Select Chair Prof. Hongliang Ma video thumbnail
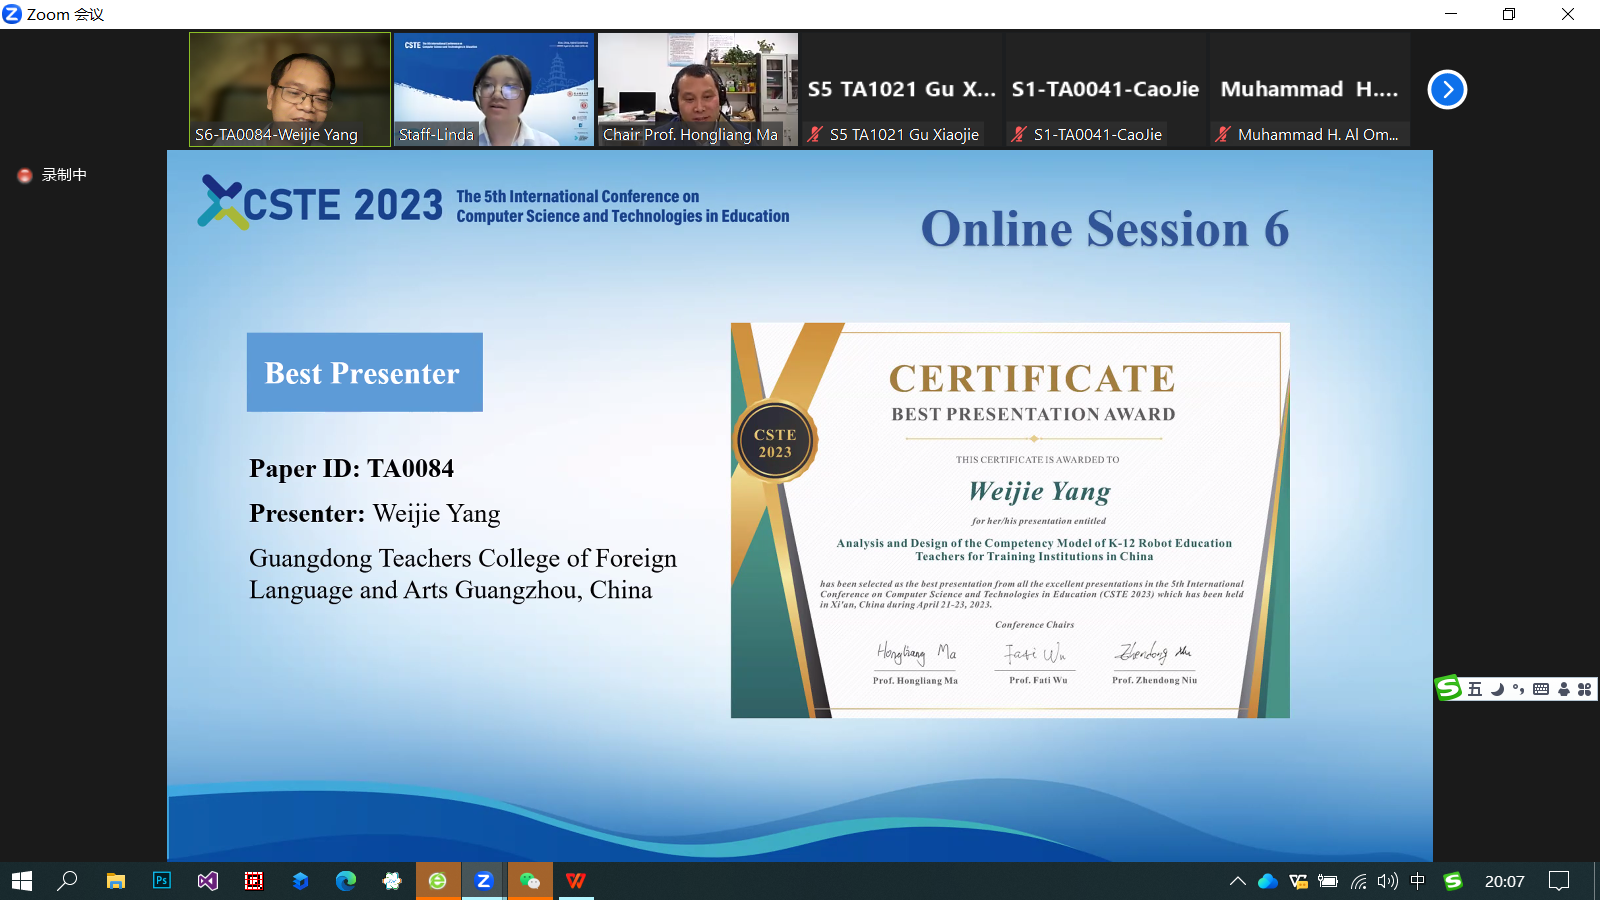This screenshot has height=900, width=1600. 697,89
